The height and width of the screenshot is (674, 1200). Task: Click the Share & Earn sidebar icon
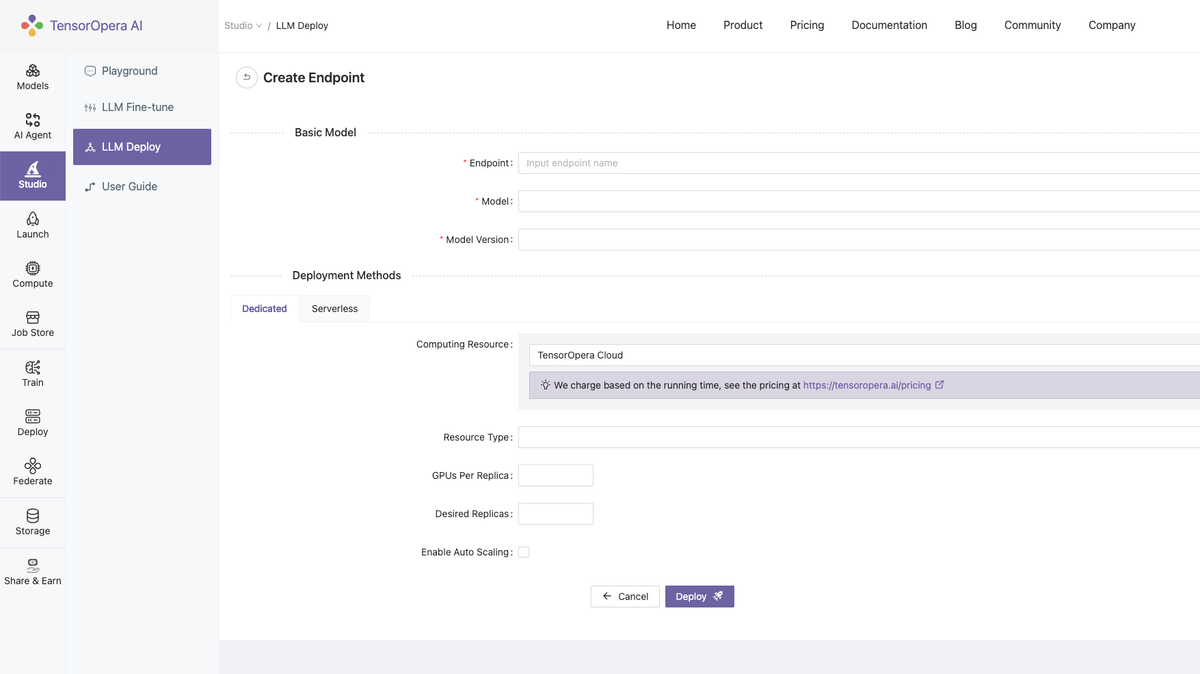pyautogui.click(x=32, y=571)
